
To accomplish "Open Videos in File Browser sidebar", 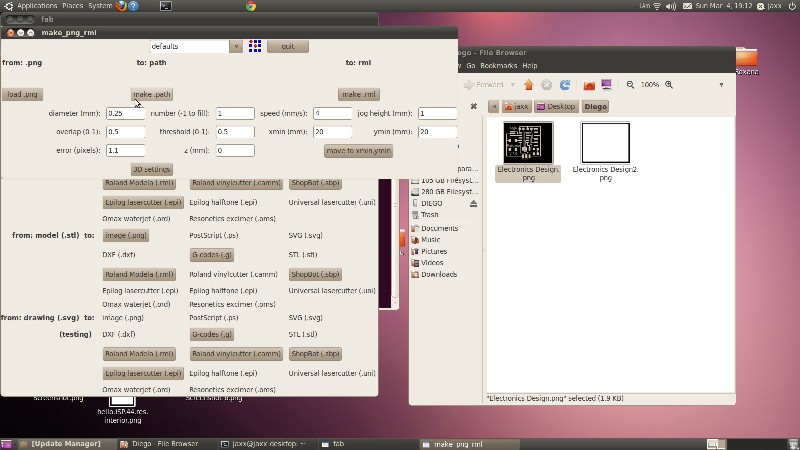I will click(432, 263).
